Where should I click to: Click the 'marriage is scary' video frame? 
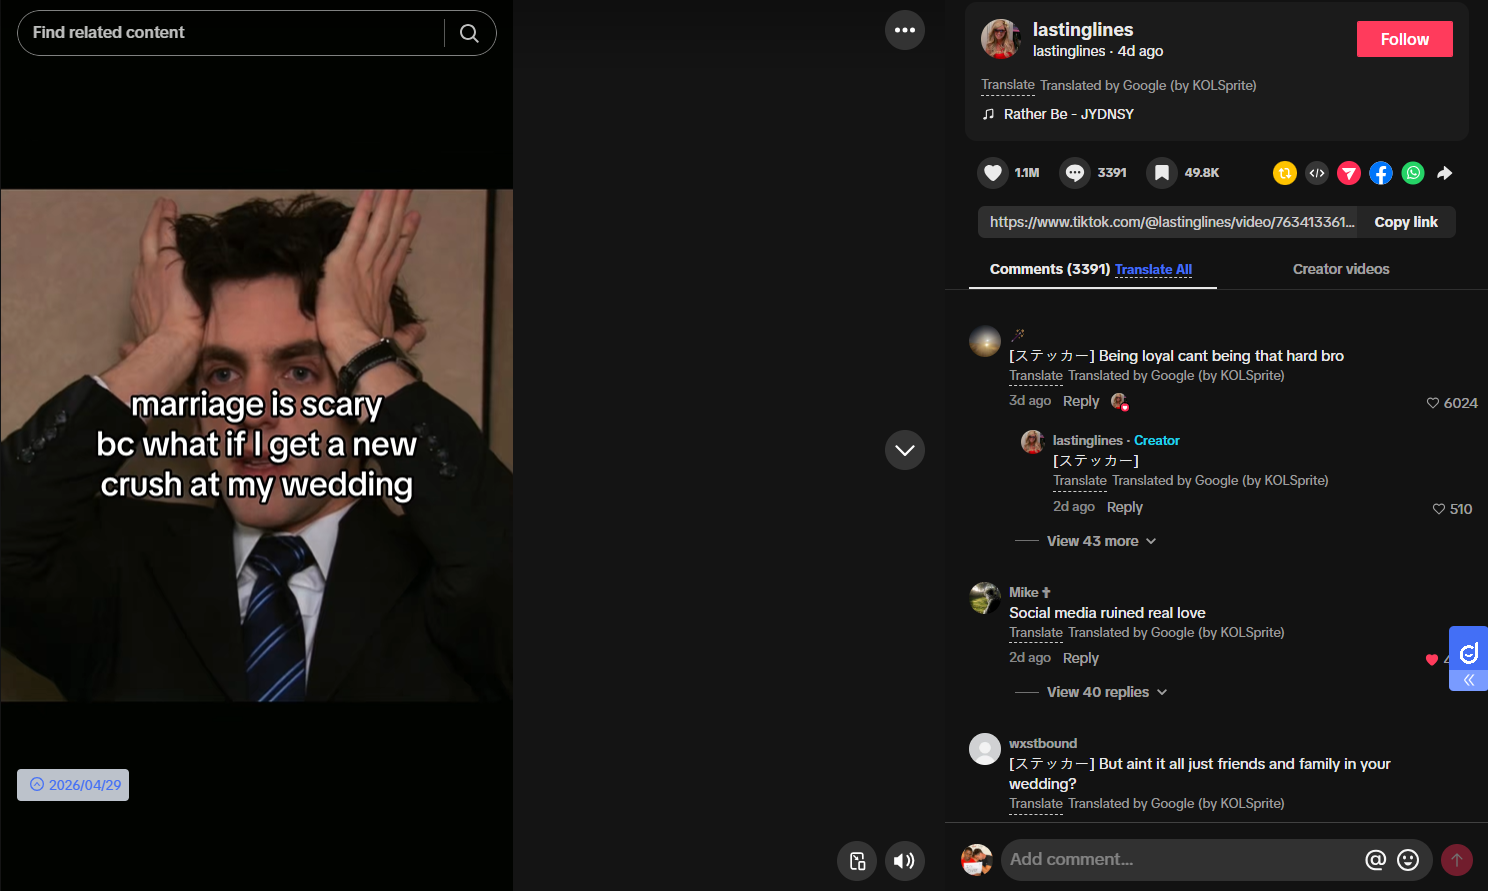click(x=257, y=445)
